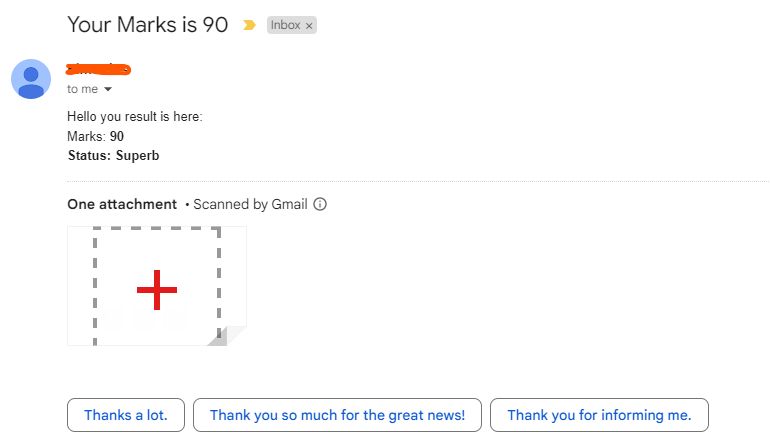Remove the Inbox label with x

309,26
